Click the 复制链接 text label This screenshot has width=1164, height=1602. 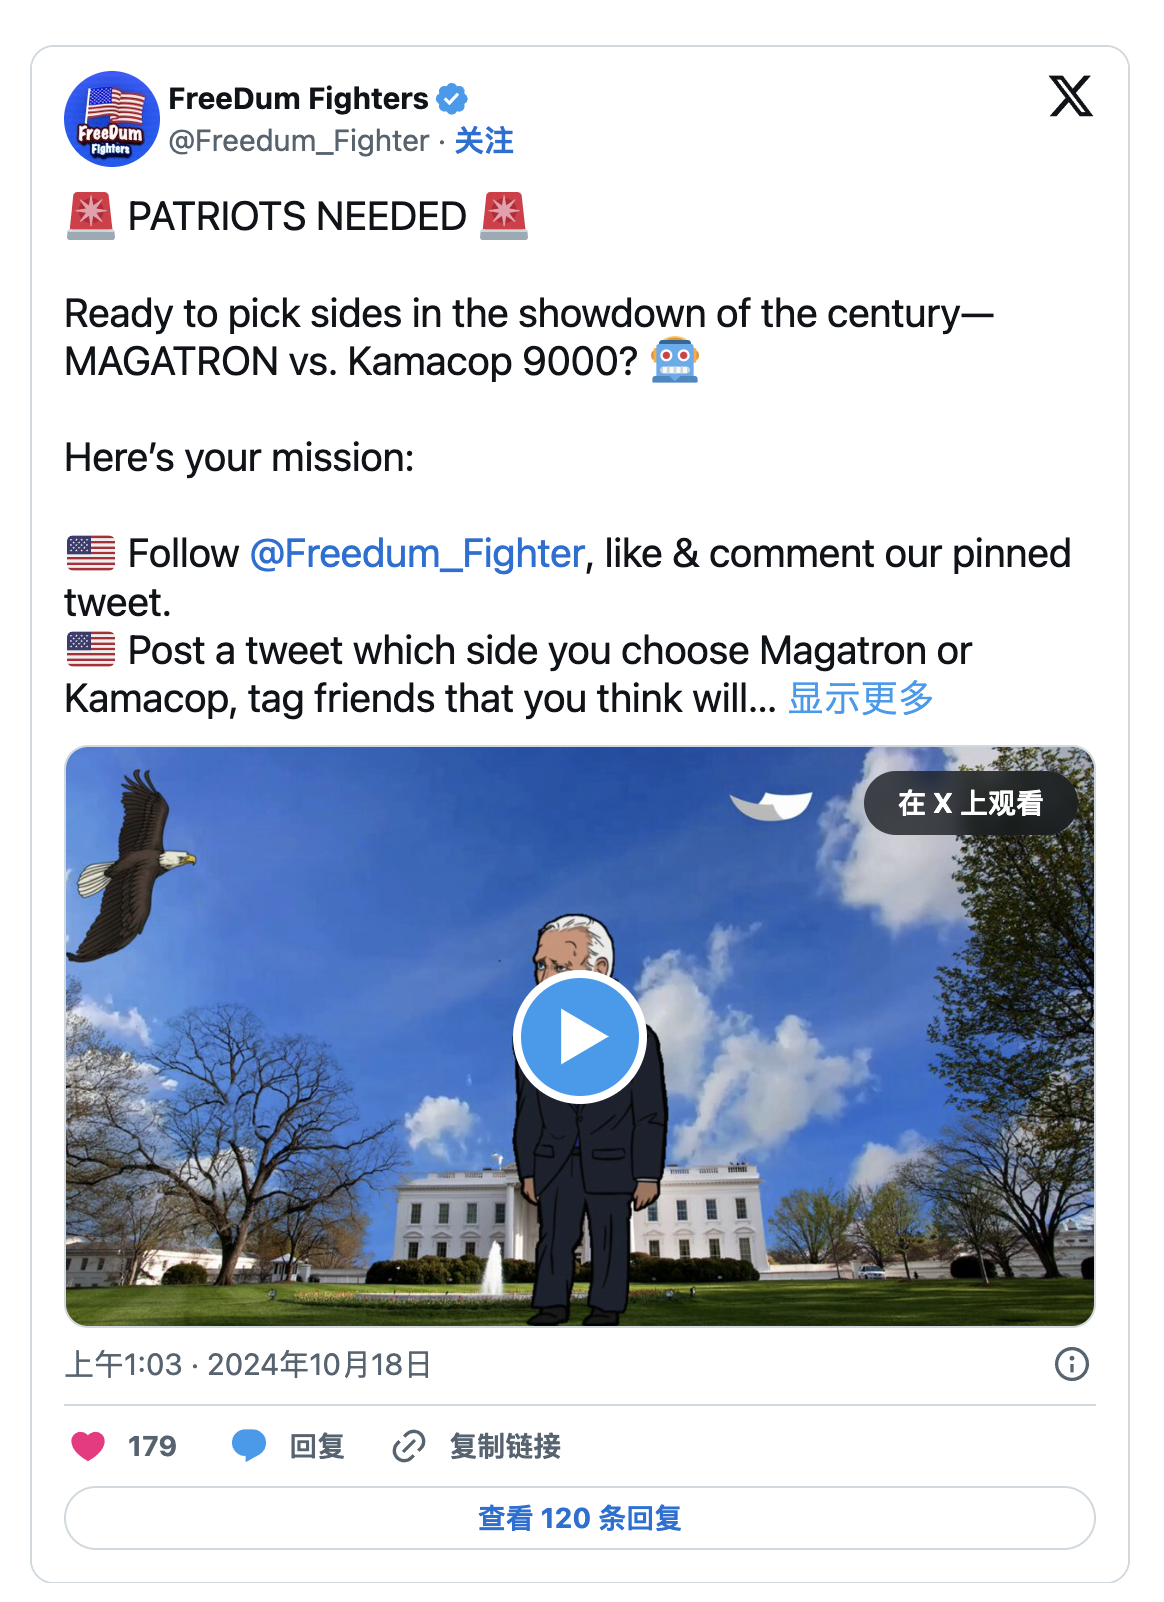coord(505,1446)
